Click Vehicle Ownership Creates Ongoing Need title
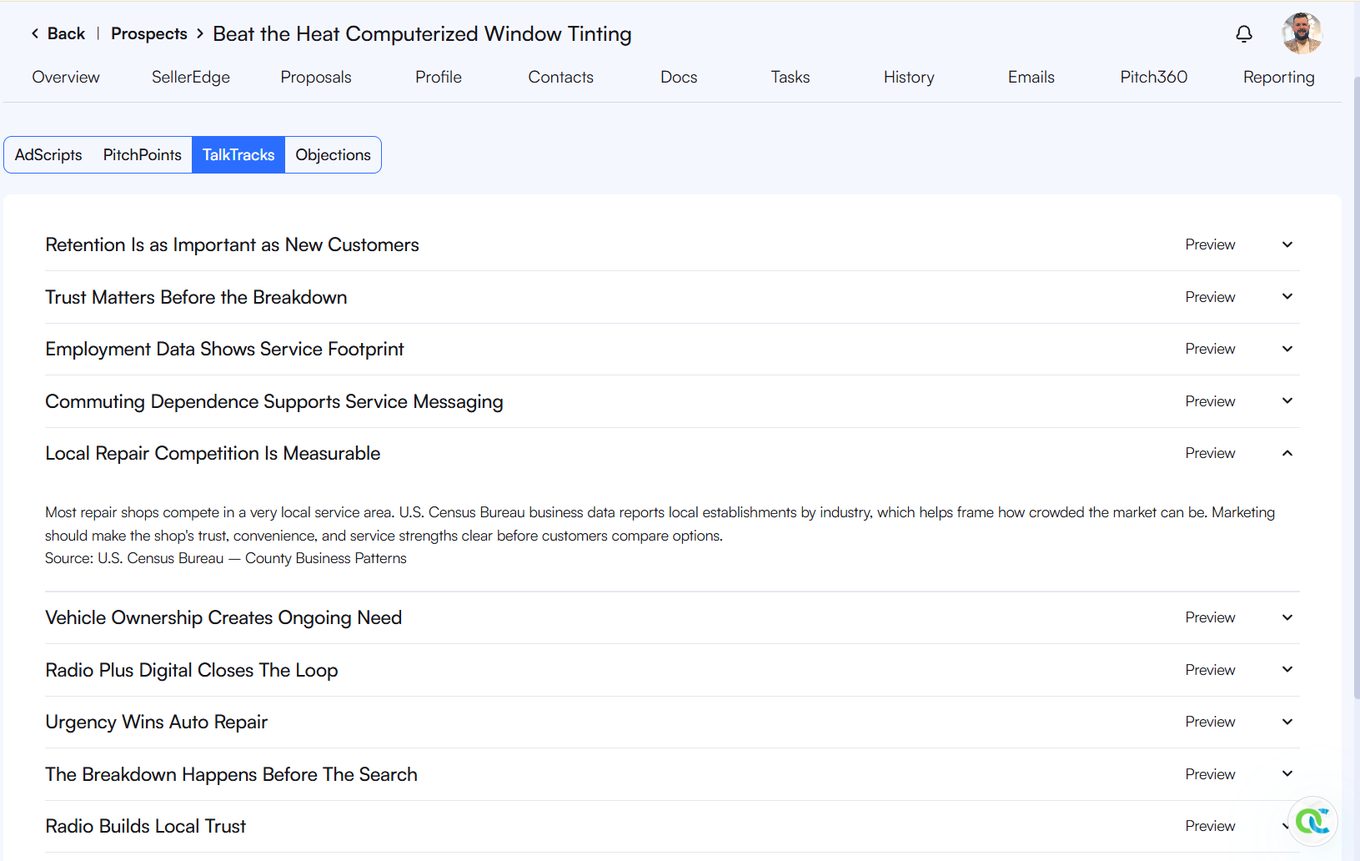Screen dimensions: 1360x861 coord(224,618)
